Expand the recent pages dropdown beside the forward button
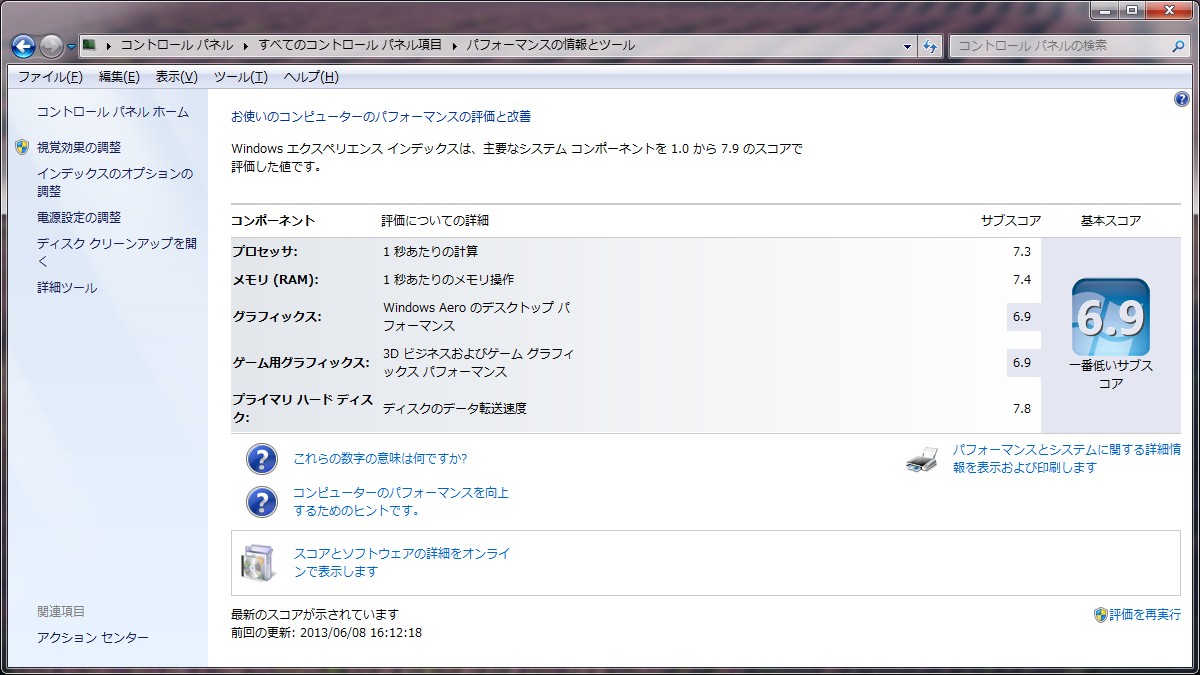Viewport: 1200px width, 675px height. [72, 47]
